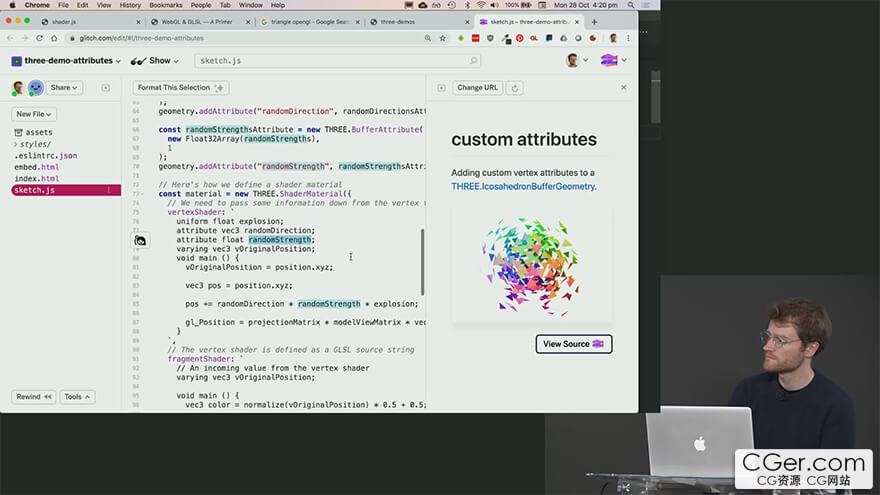Viewport: 880px width, 495px height.
Task: Expand the styles/ folder
Action: click(x=34, y=144)
